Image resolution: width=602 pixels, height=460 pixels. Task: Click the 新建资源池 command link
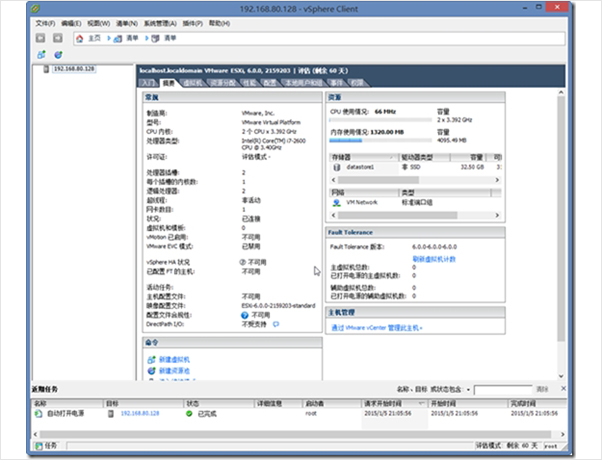(x=174, y=371)
